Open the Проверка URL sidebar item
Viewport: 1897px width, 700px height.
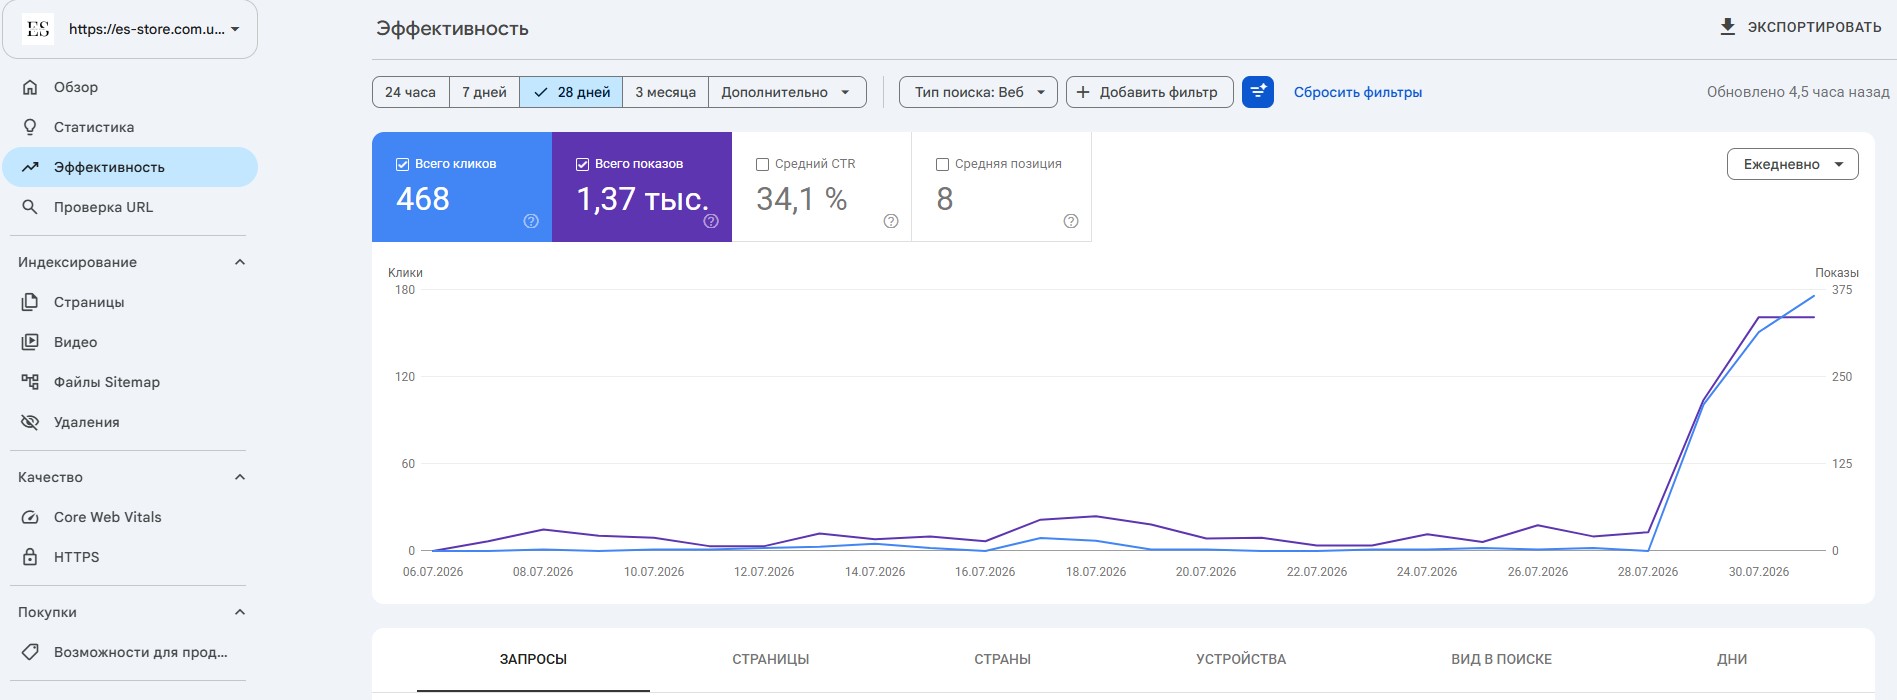pos(130,207)
